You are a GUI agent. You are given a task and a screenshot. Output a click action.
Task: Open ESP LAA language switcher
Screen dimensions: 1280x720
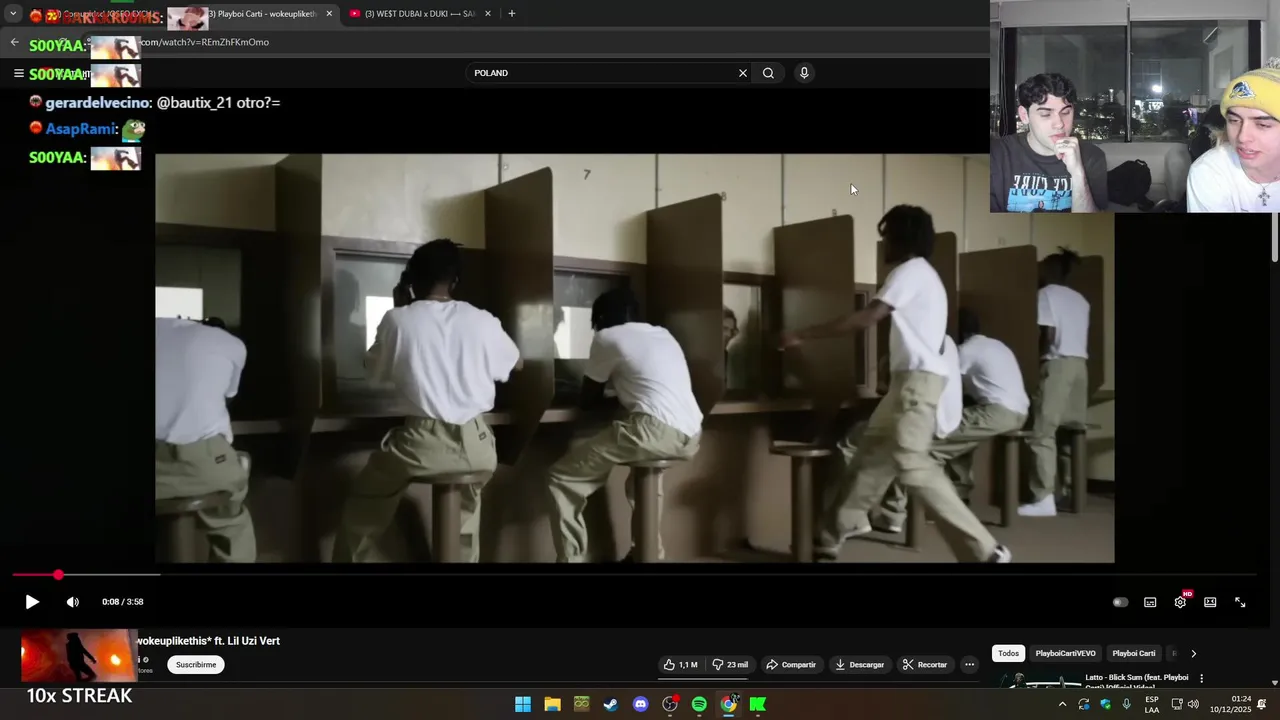coord(1152,704)
